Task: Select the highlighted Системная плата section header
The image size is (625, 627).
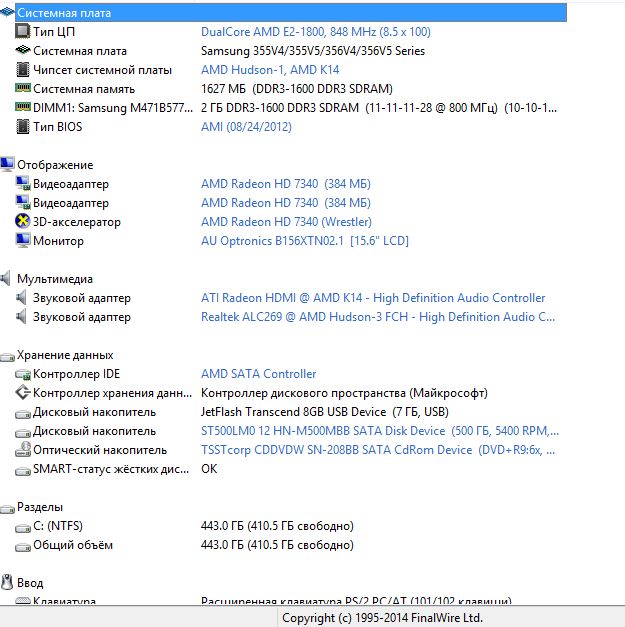Action: [x=291, y=13]
